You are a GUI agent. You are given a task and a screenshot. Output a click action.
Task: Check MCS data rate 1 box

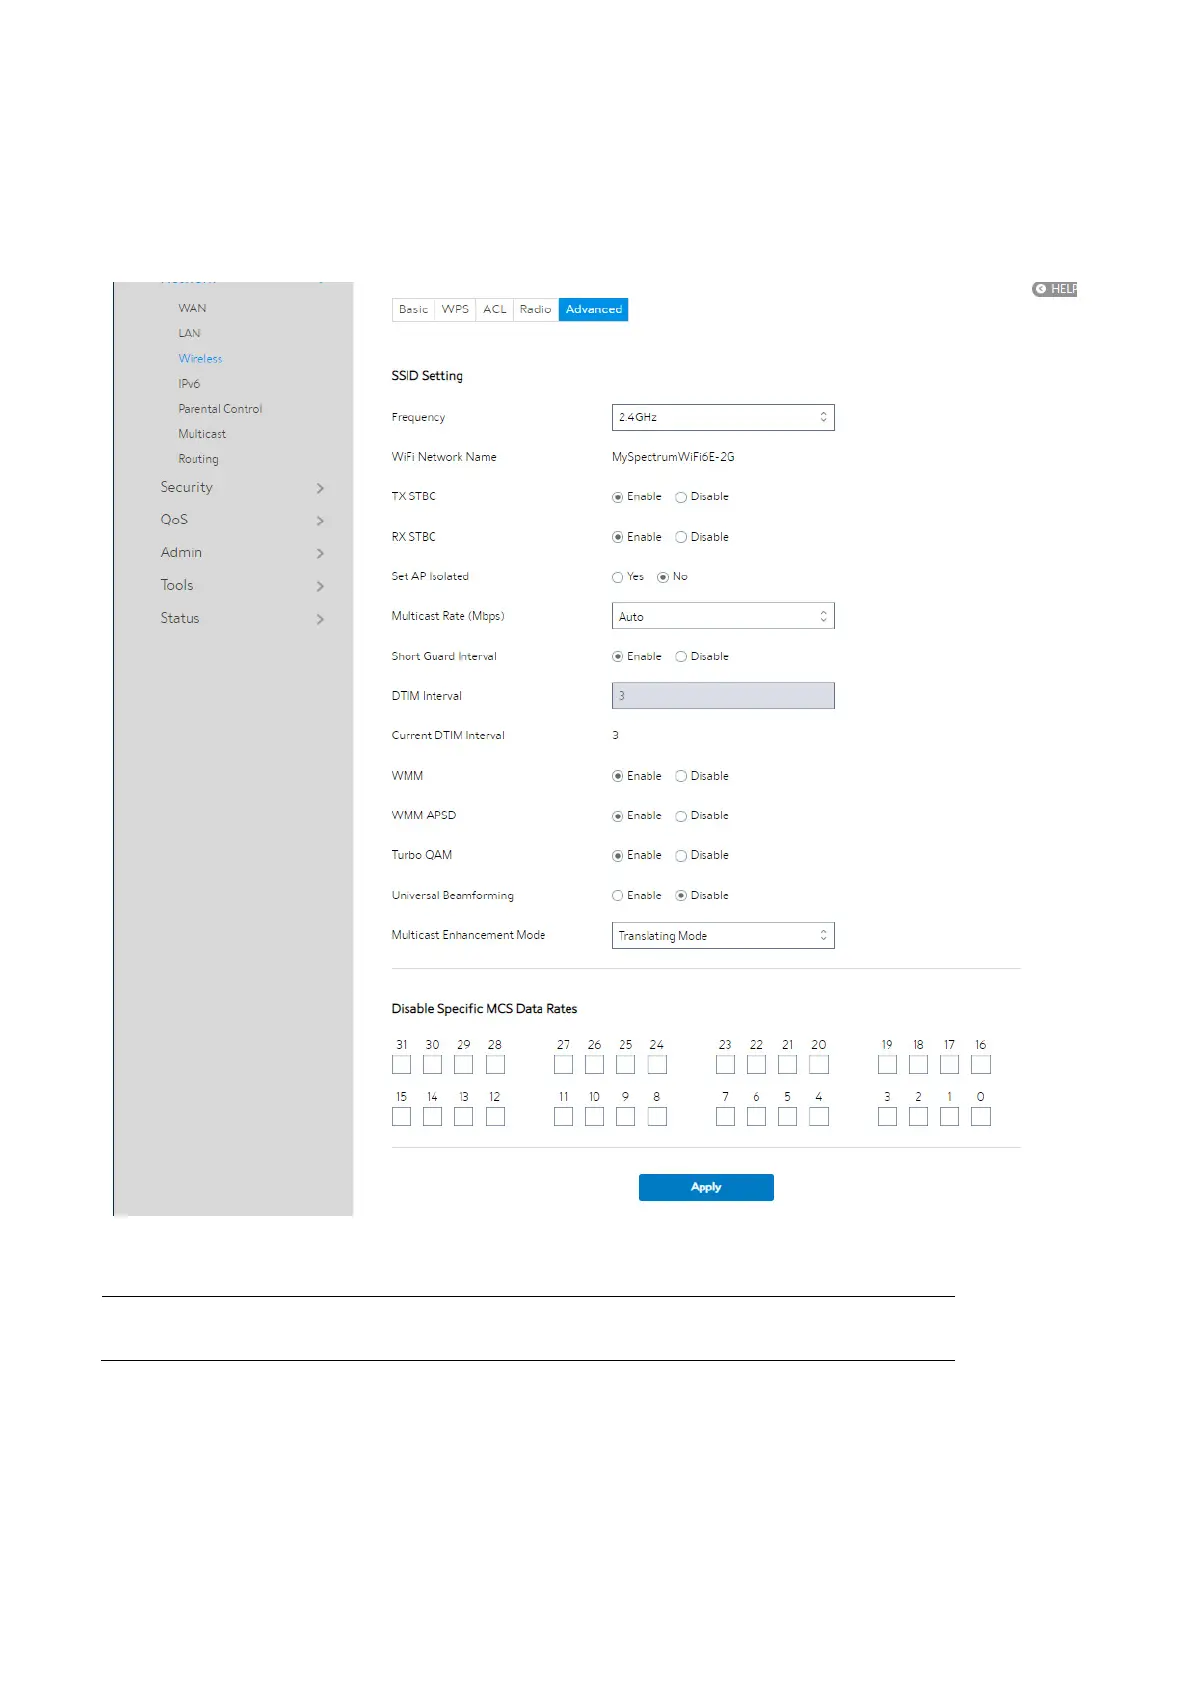[949, 1117]
